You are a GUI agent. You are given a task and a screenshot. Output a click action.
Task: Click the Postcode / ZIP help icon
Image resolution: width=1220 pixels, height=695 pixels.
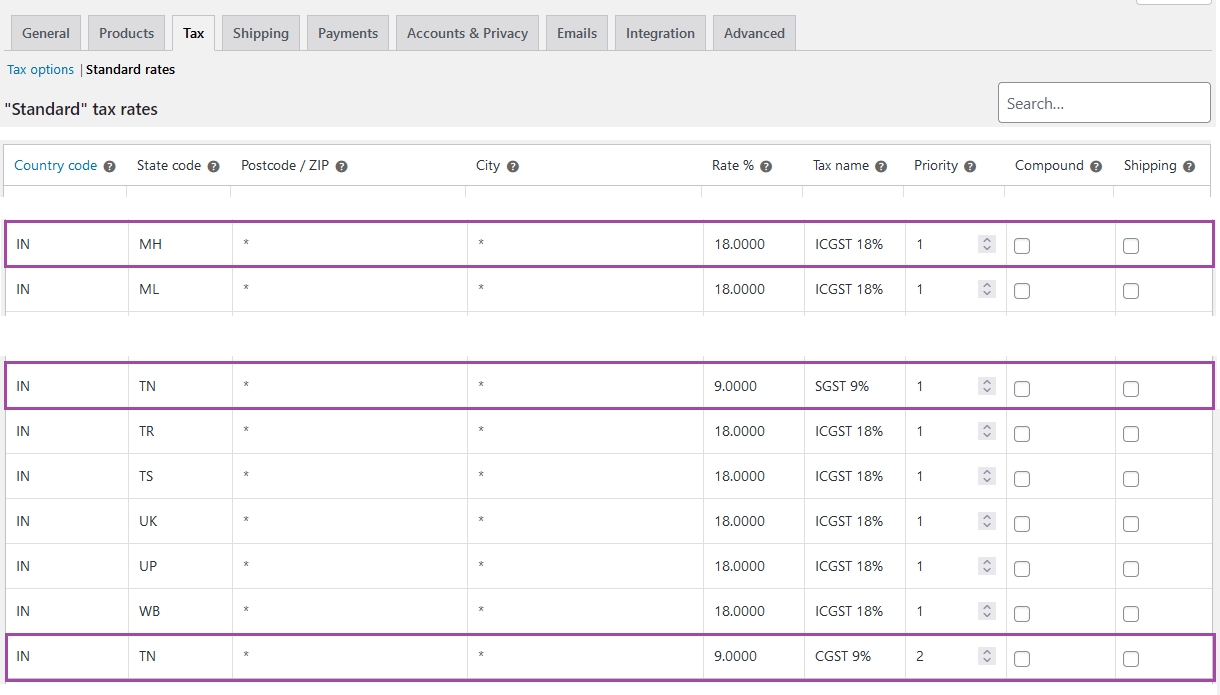(341, 167)
